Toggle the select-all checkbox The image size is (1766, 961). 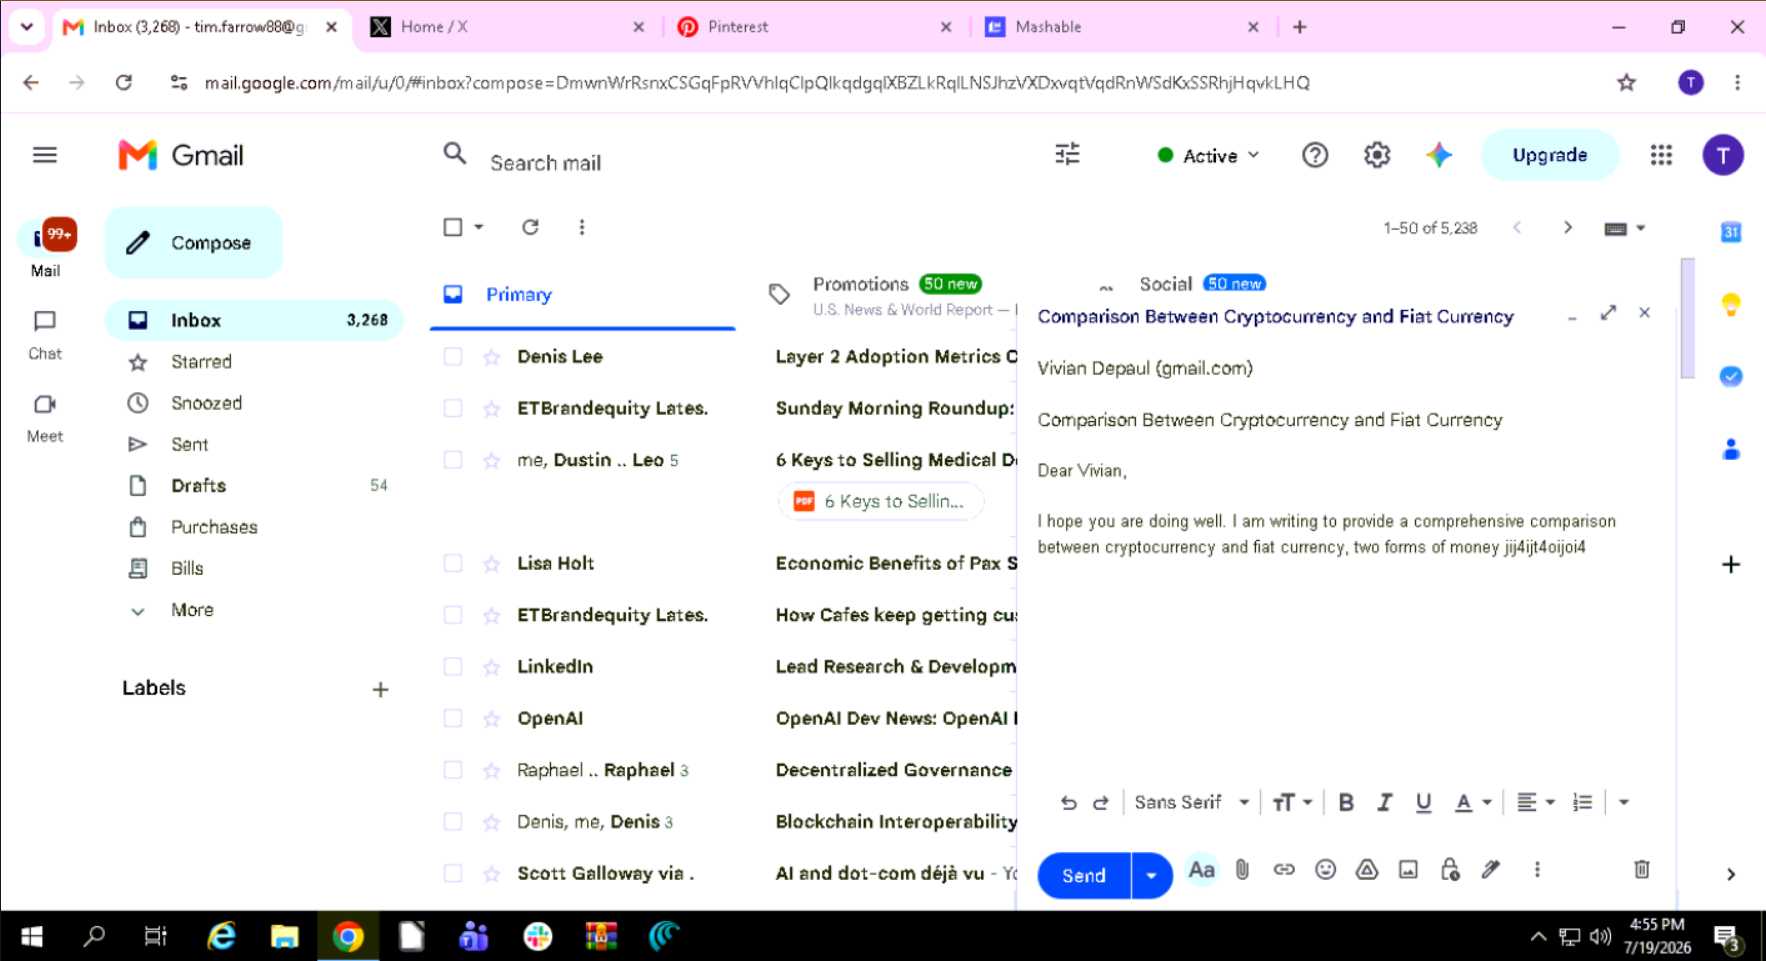[453, 227]
